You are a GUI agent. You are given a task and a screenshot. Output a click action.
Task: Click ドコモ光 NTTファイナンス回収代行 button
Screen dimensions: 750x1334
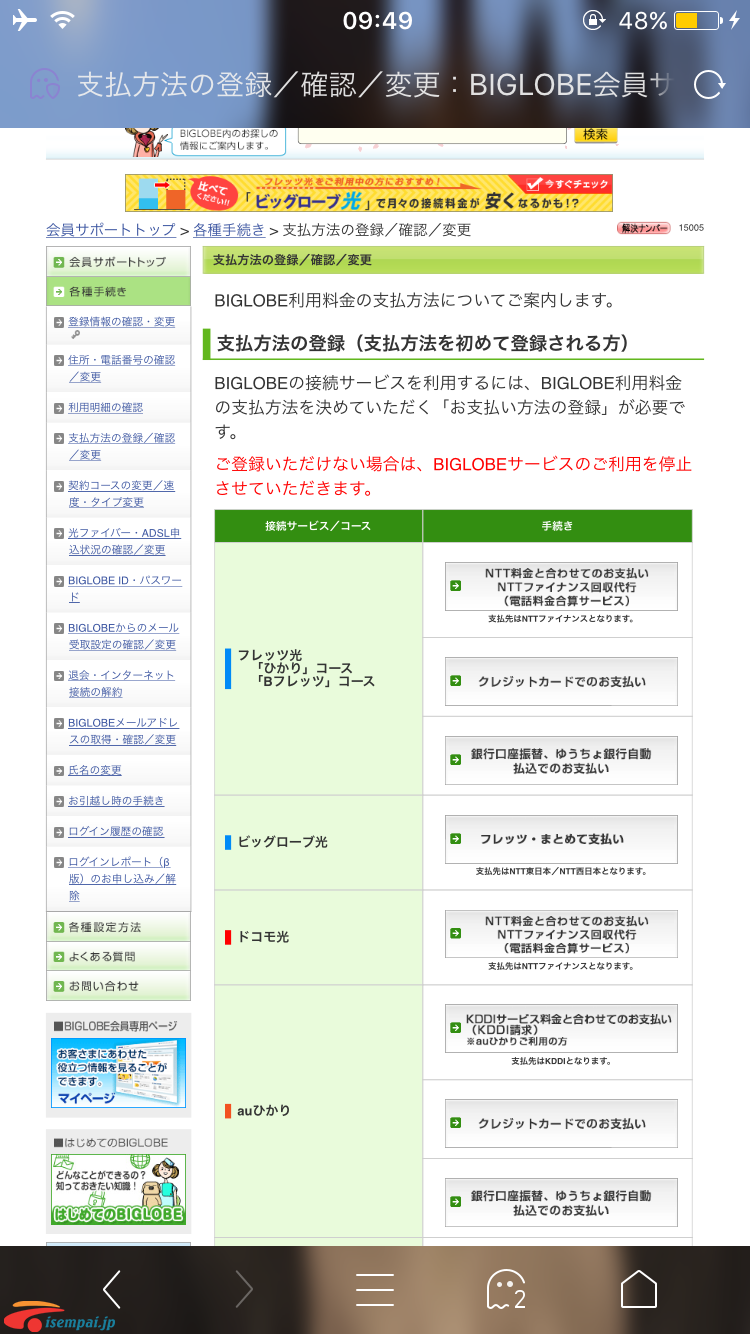pos(561,935)
